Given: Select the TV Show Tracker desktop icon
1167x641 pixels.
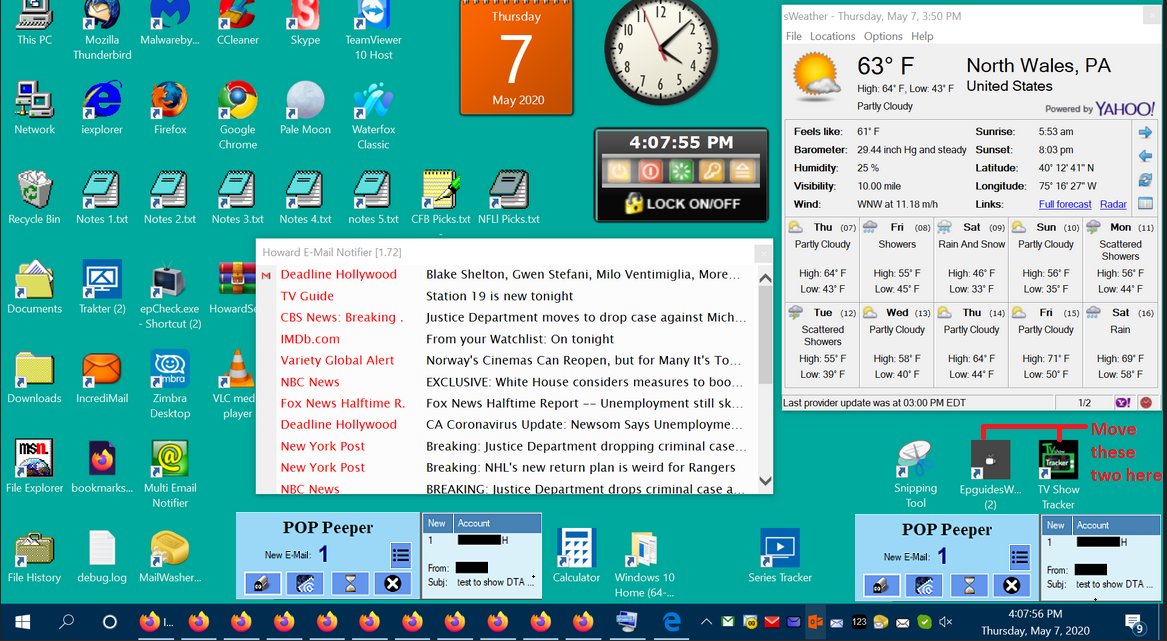Looking at the screenshot, I should (1058, 459).
